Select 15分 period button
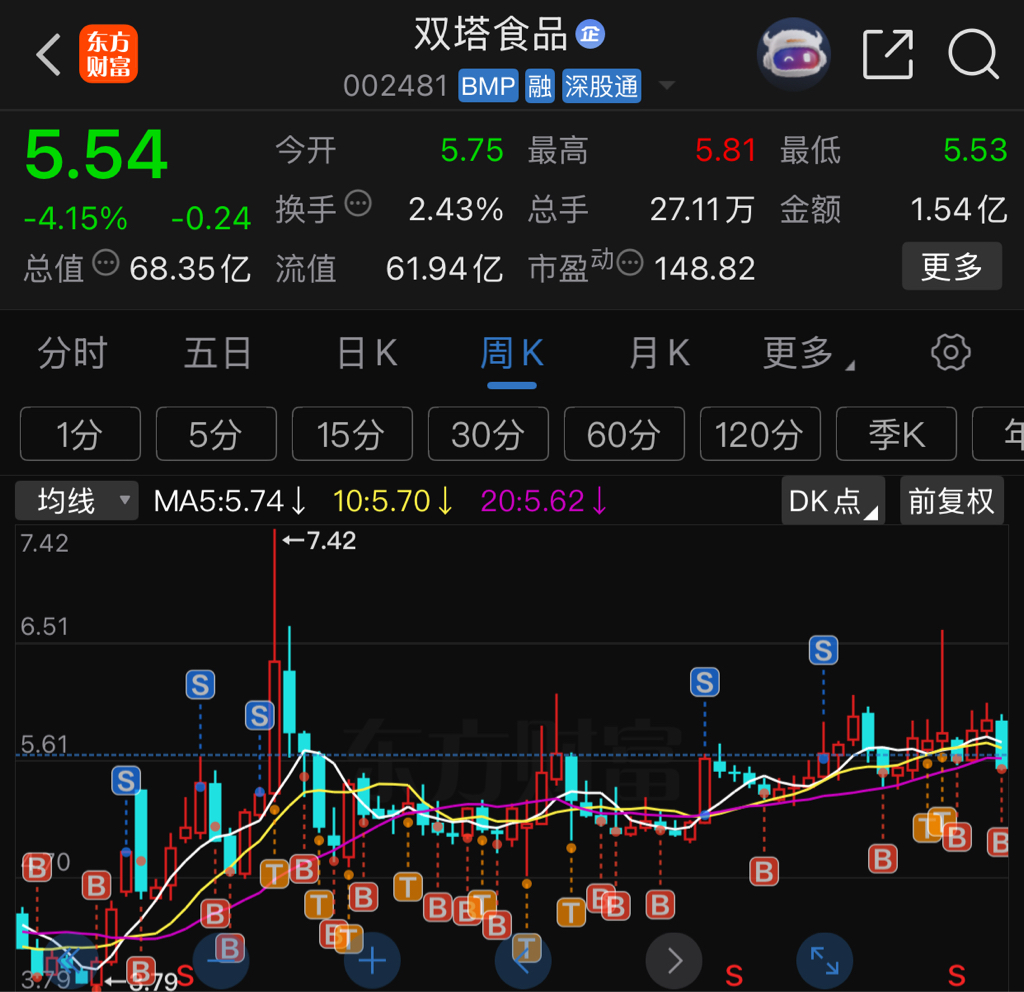Viewport: 1024px width, 992px height. click(352, 434)
